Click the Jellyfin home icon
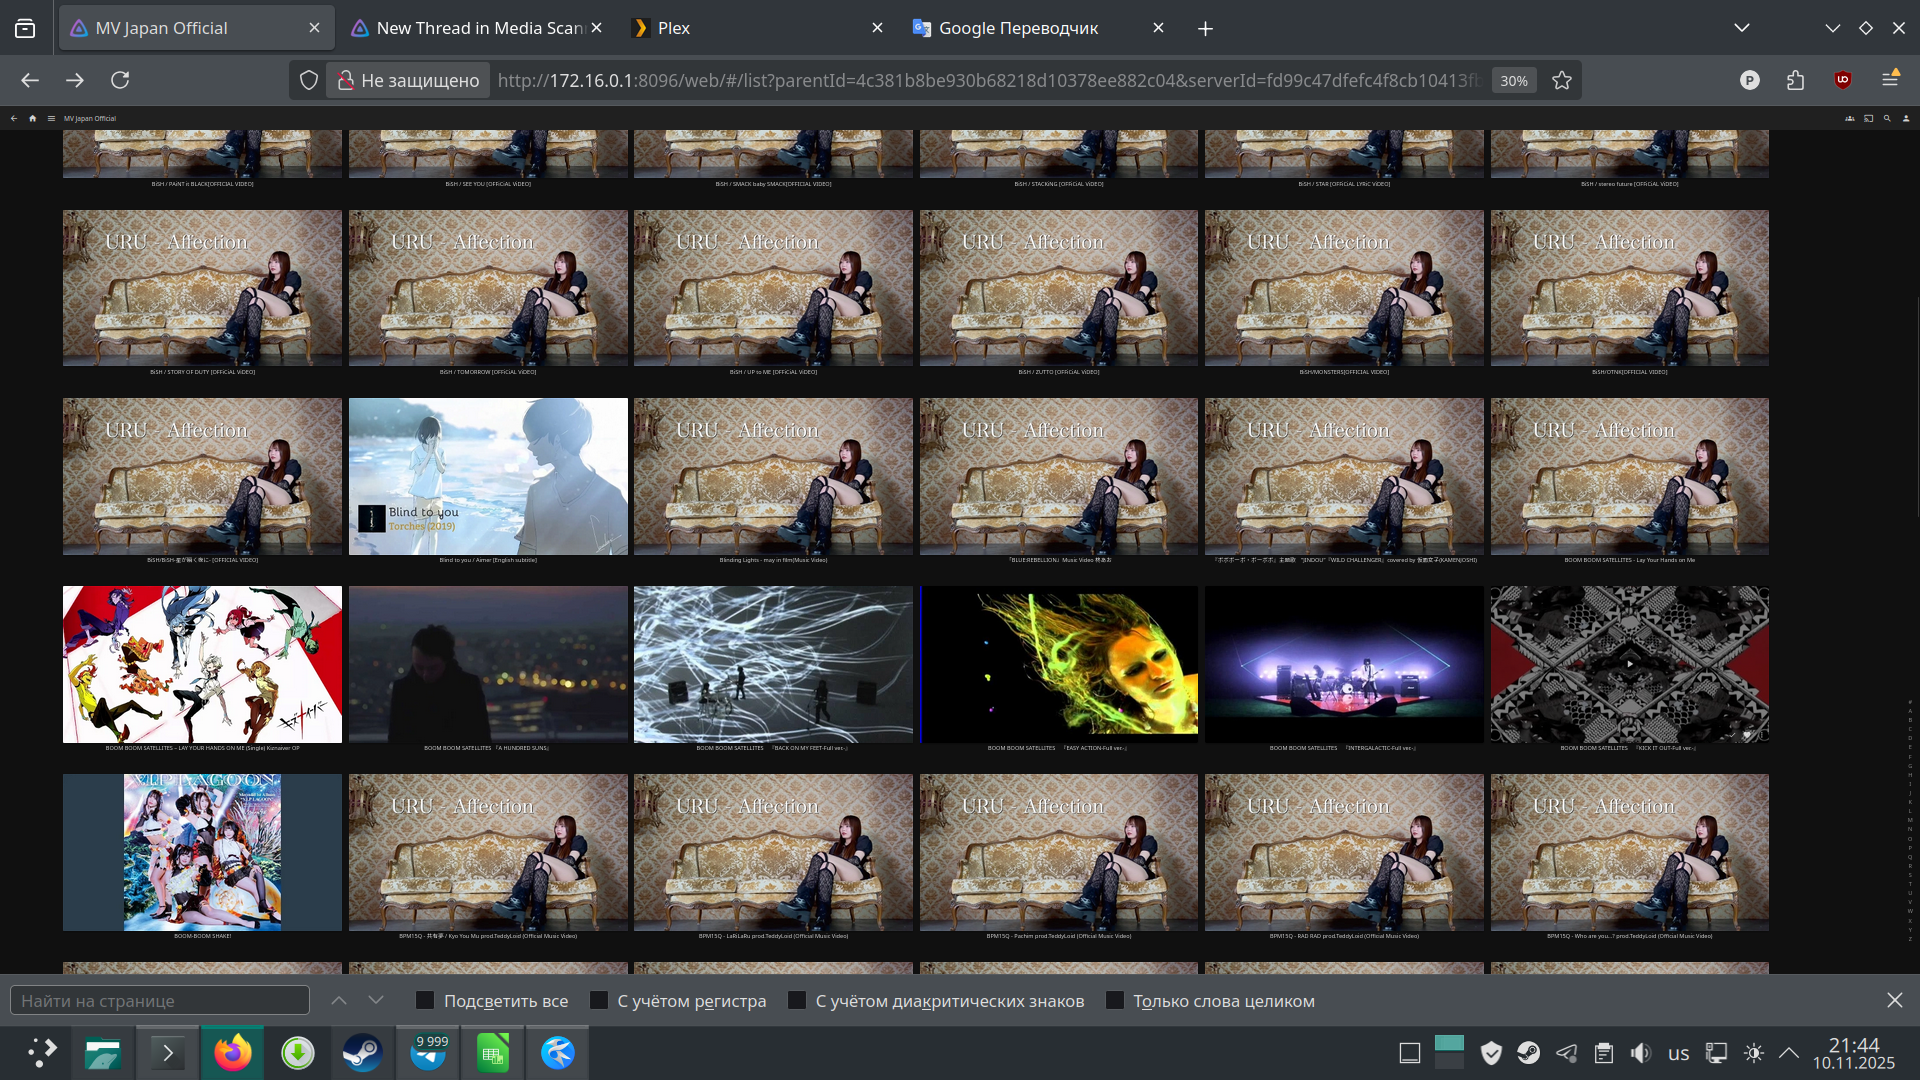 click(x=33, y=118)
